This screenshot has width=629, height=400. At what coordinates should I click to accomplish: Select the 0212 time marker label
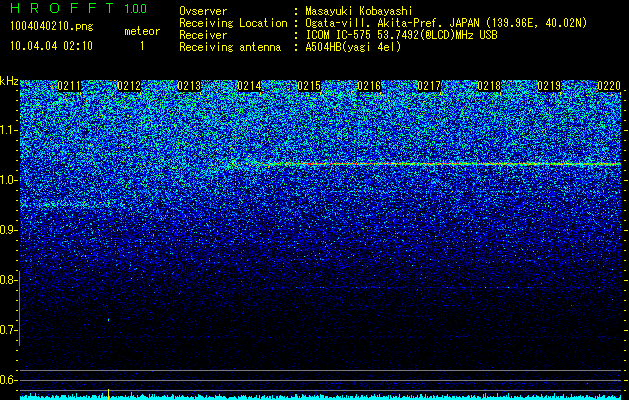point(129,86)
